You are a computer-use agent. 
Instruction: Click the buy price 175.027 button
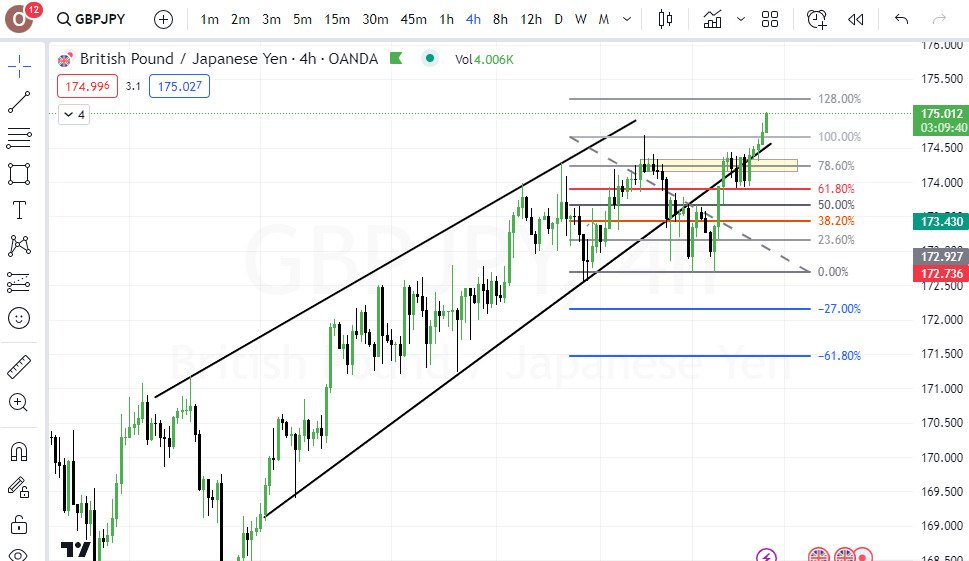(180, 86)
